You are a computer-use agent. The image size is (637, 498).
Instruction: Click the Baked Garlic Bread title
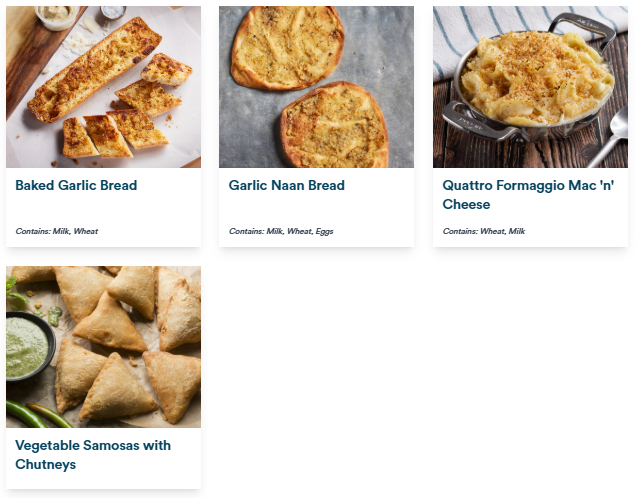pos(76,185)
